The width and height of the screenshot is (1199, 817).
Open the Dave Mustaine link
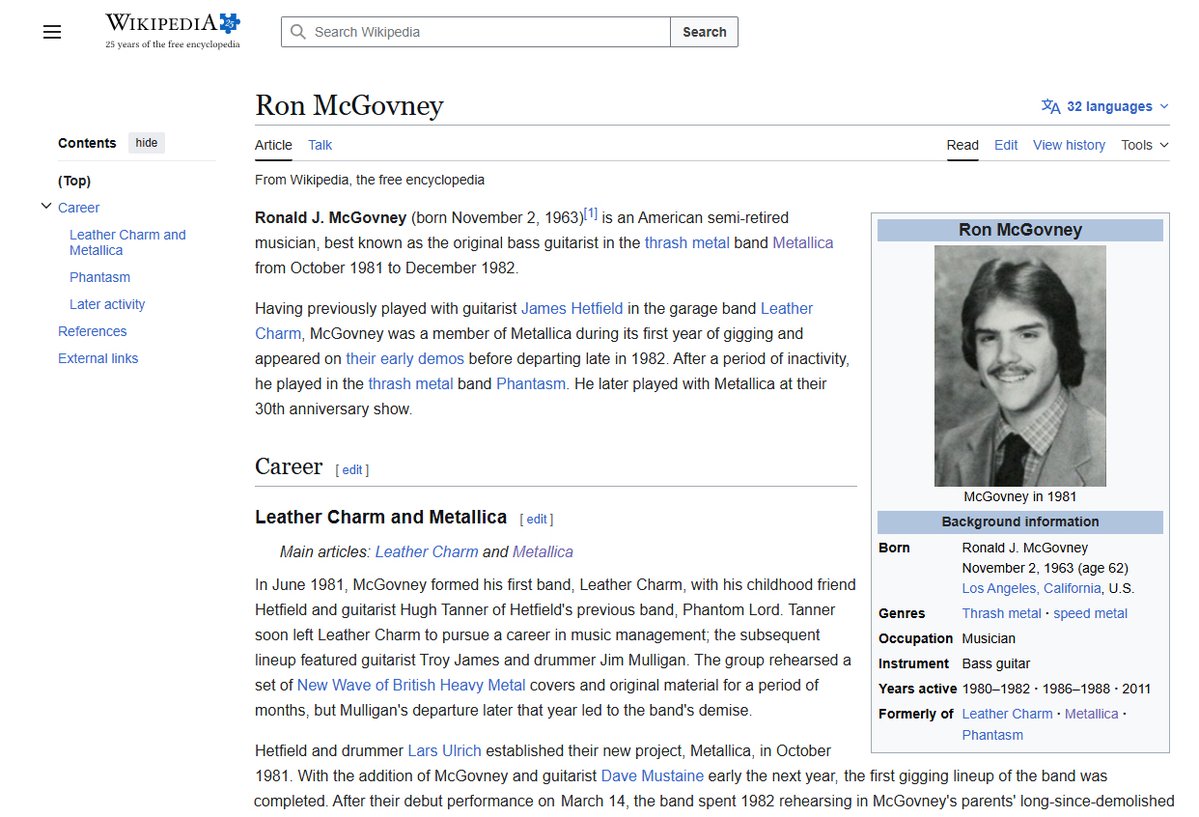(x=652, y=776)
